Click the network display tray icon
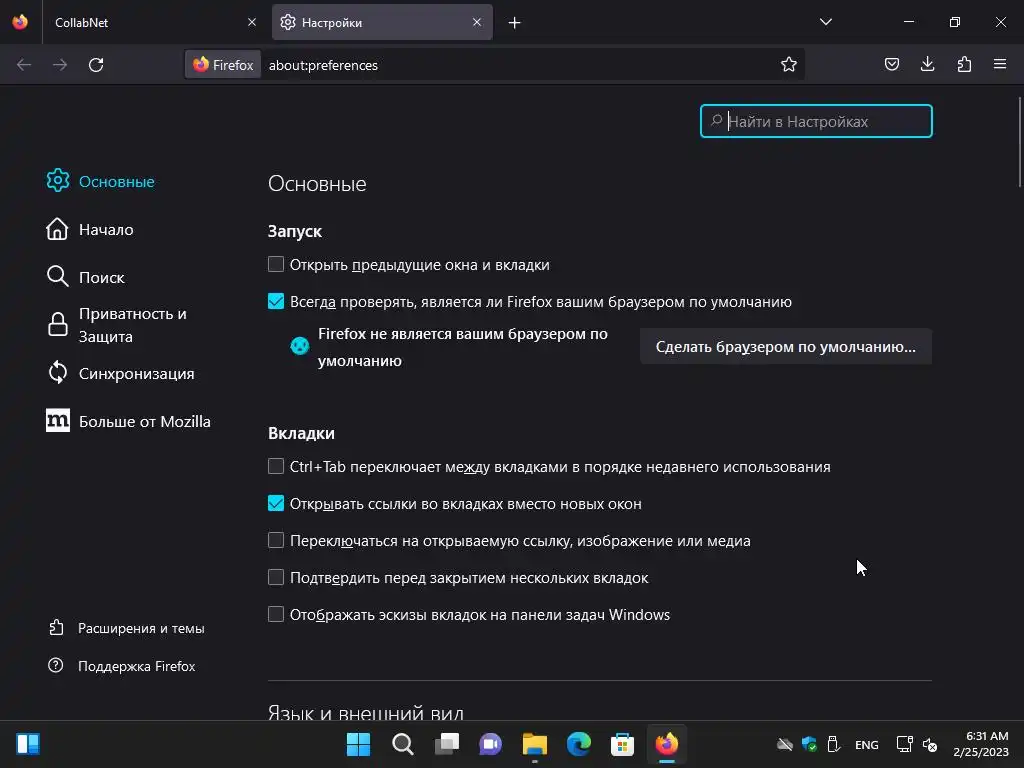Viewport: 1024px width, 768px height. [904, 744]
